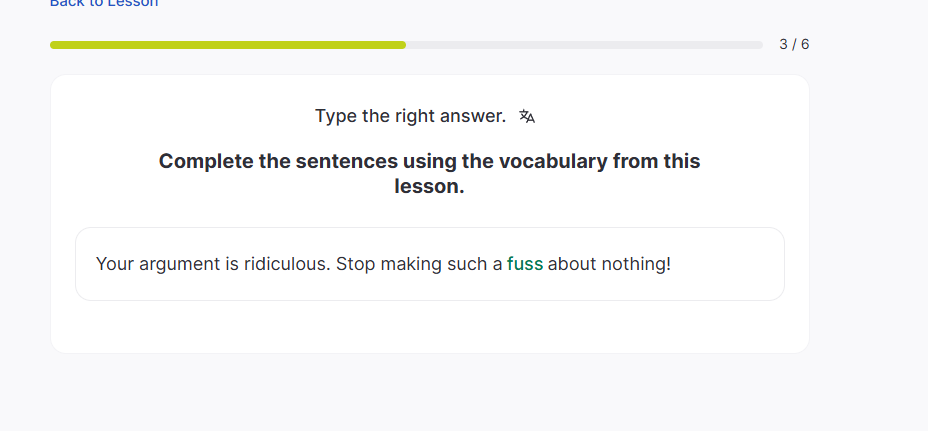Click the word "sentences" in the heading

click(x=345, y=161)
